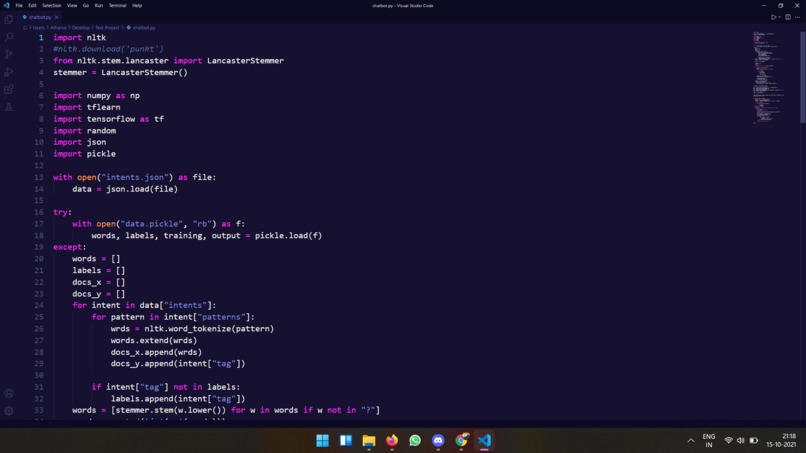Click 'docs_x.append(wrds)' on line 28
The width and height of the screenshot is (806, 453).
(x=156, y=352)
